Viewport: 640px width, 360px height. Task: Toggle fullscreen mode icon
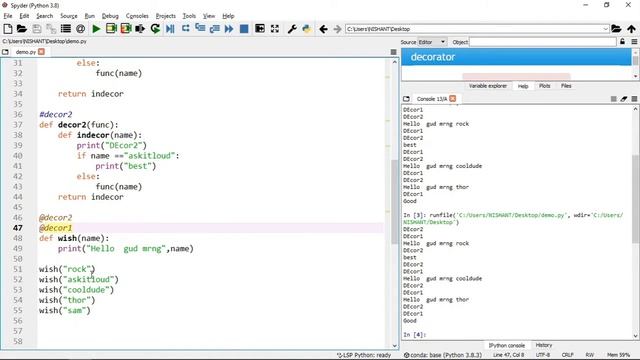(x=275, y=29)
